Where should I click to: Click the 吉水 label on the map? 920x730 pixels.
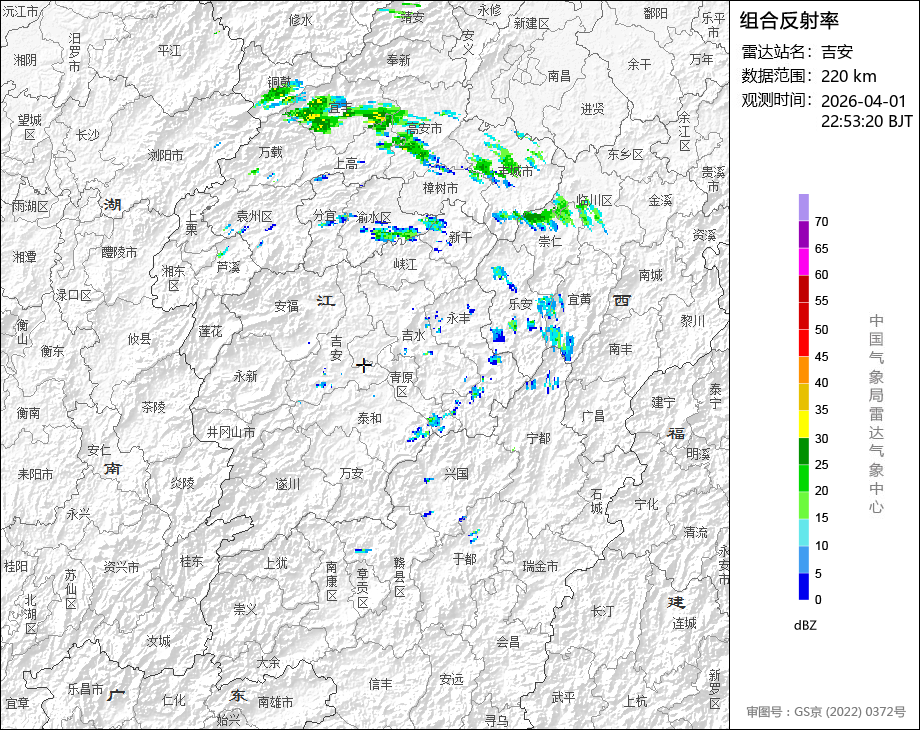tap(414, 335)
